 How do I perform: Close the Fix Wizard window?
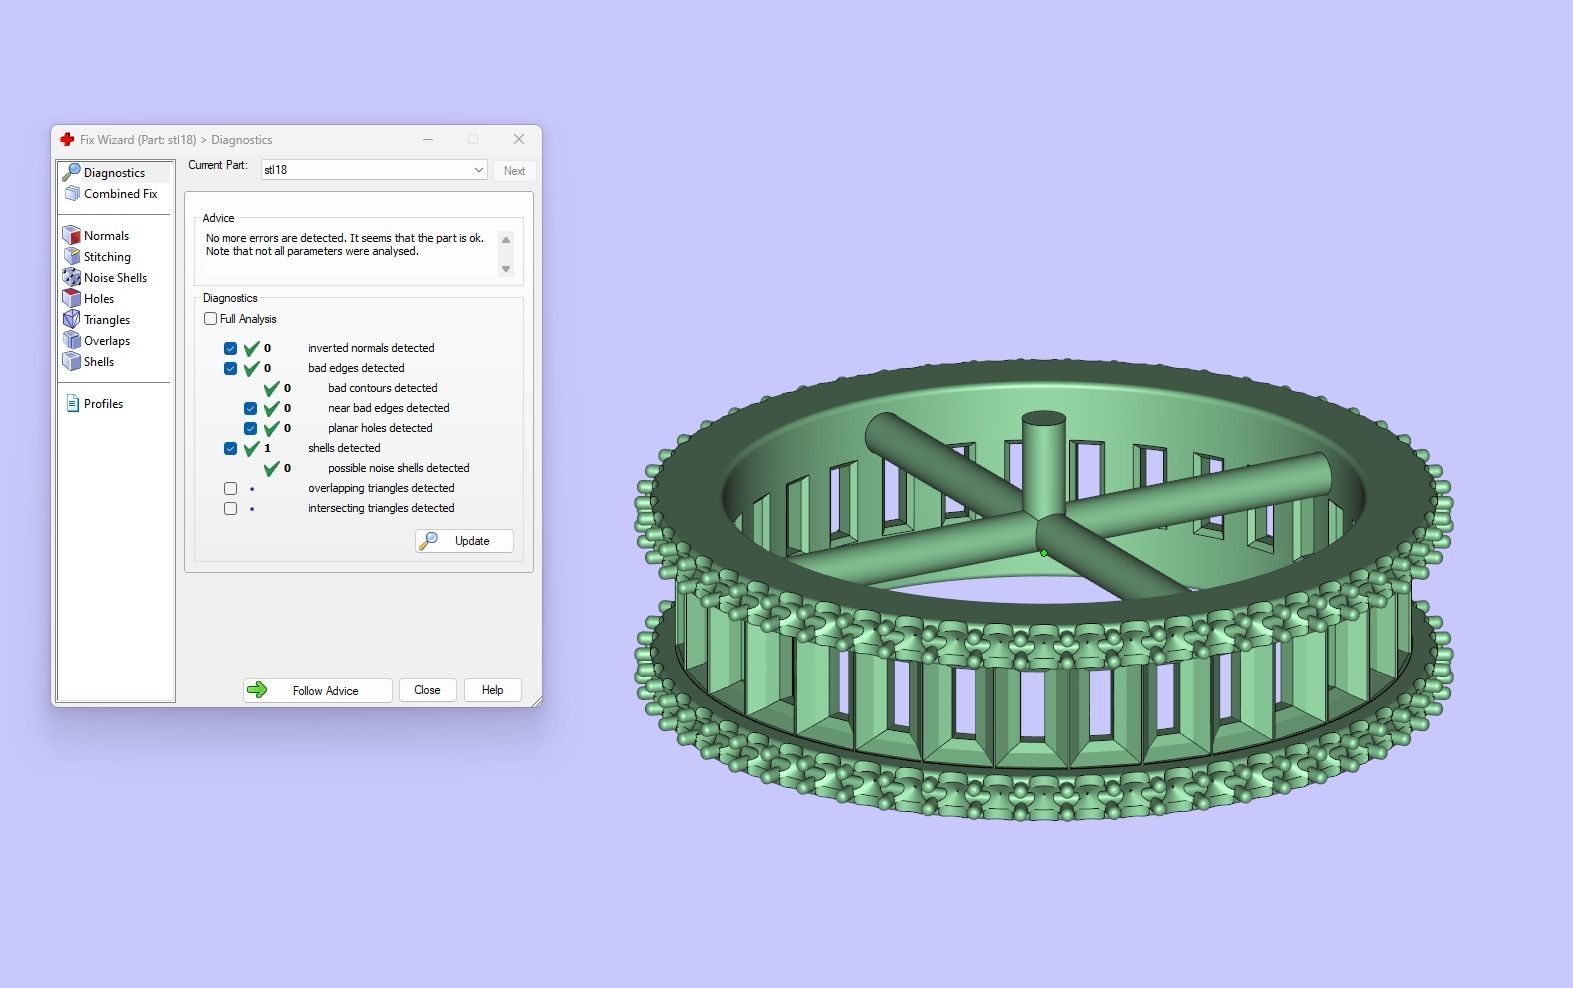pyautogui.click(x=518, y=139)
